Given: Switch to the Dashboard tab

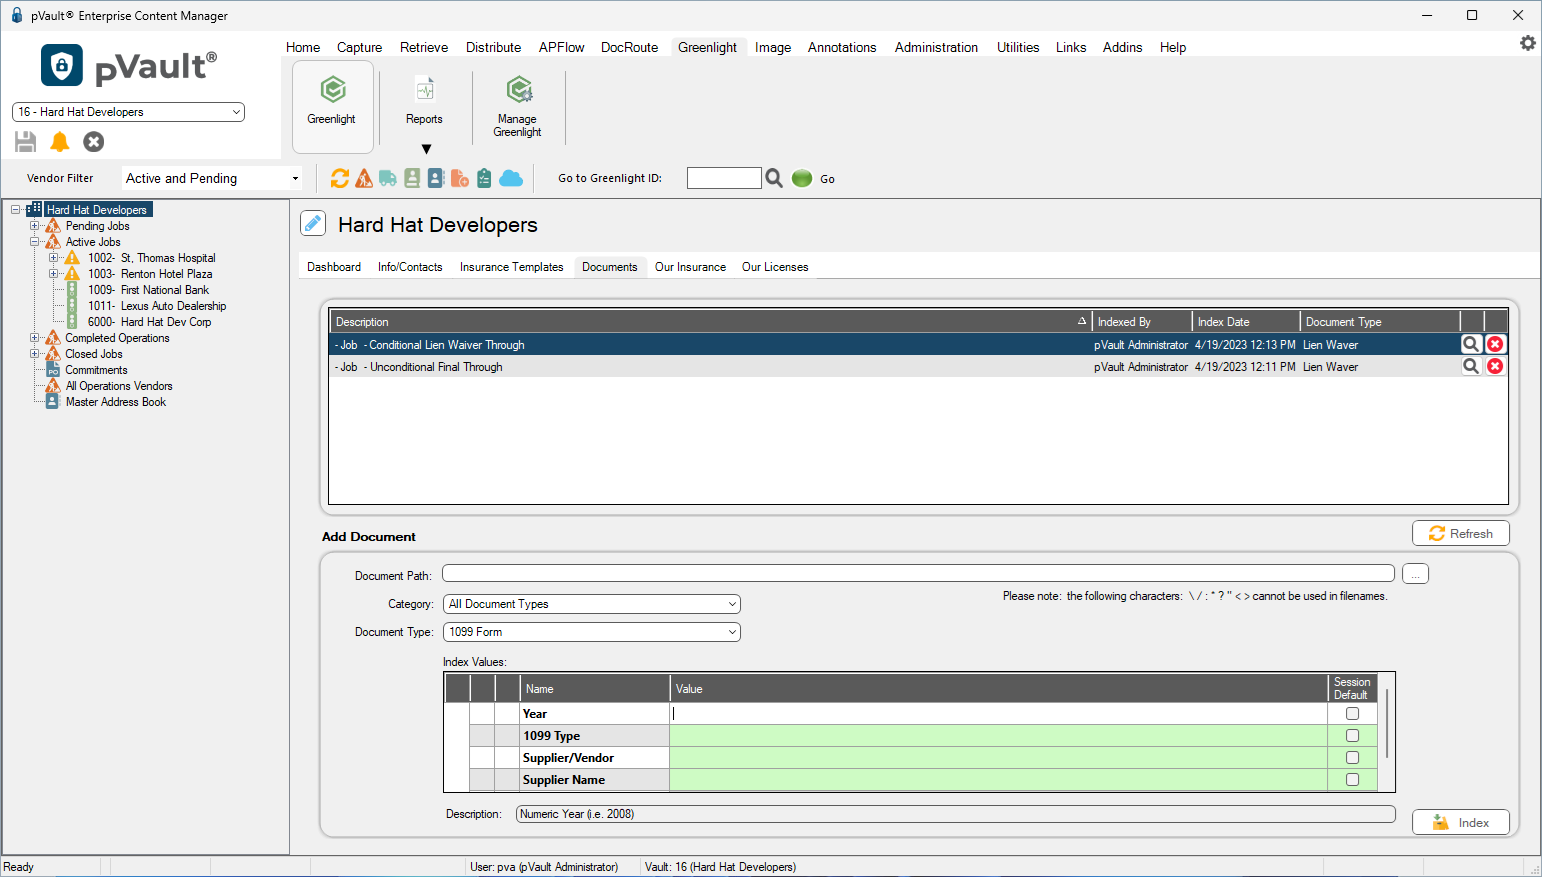Looking at the screenshot, I should [334, 267].
